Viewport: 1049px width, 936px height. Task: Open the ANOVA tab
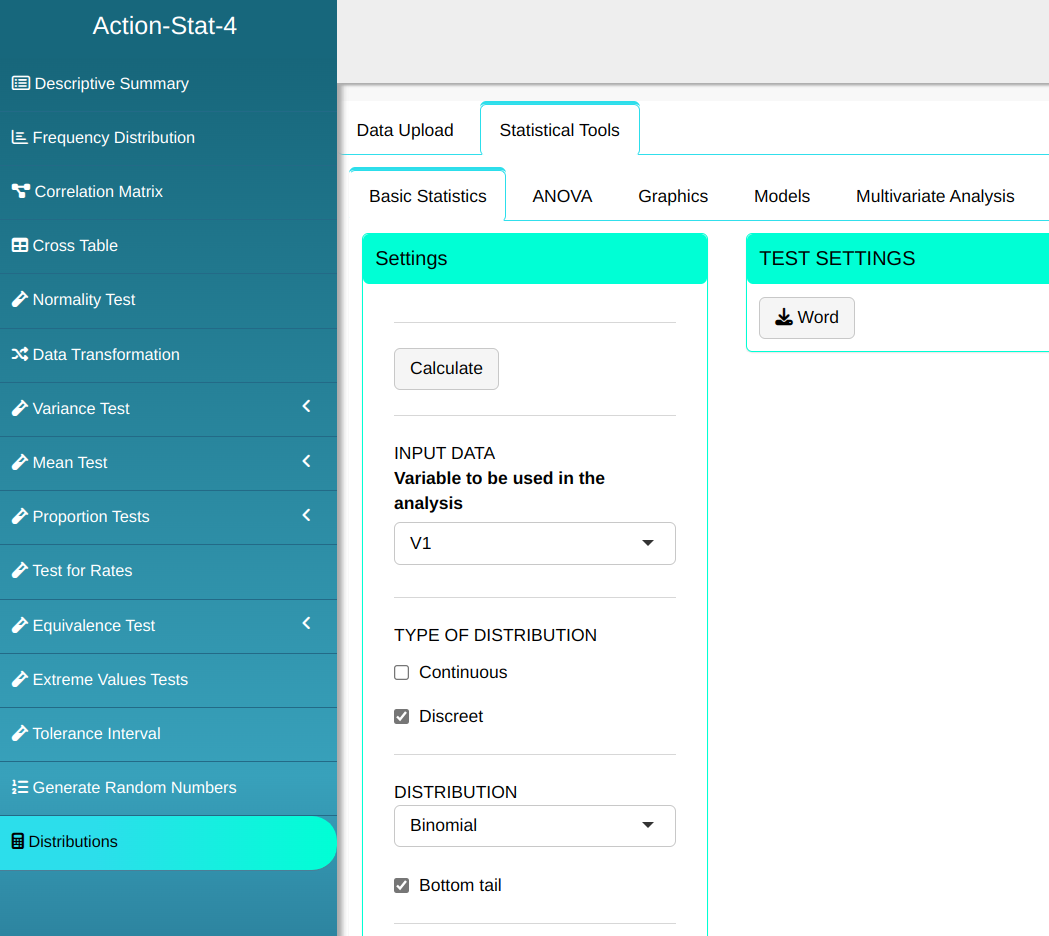562,197
